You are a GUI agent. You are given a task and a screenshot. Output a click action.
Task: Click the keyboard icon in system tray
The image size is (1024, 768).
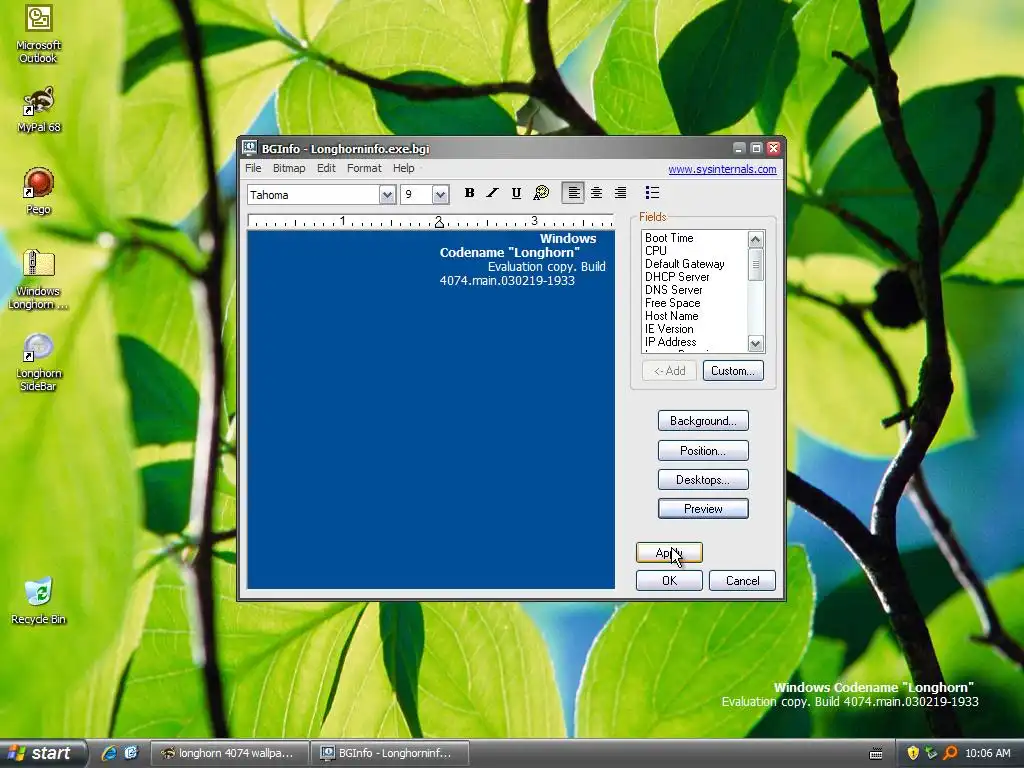pos(876,754)
